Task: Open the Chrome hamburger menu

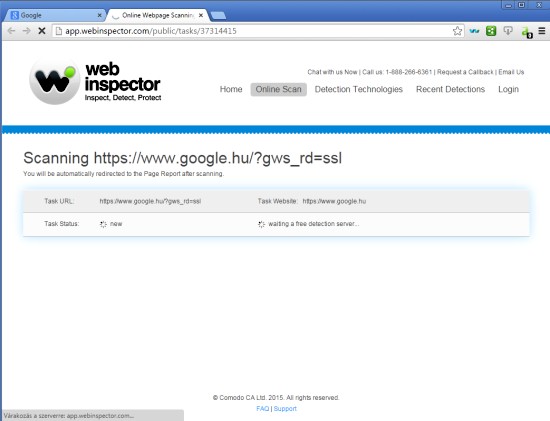Action: point(542,31)
